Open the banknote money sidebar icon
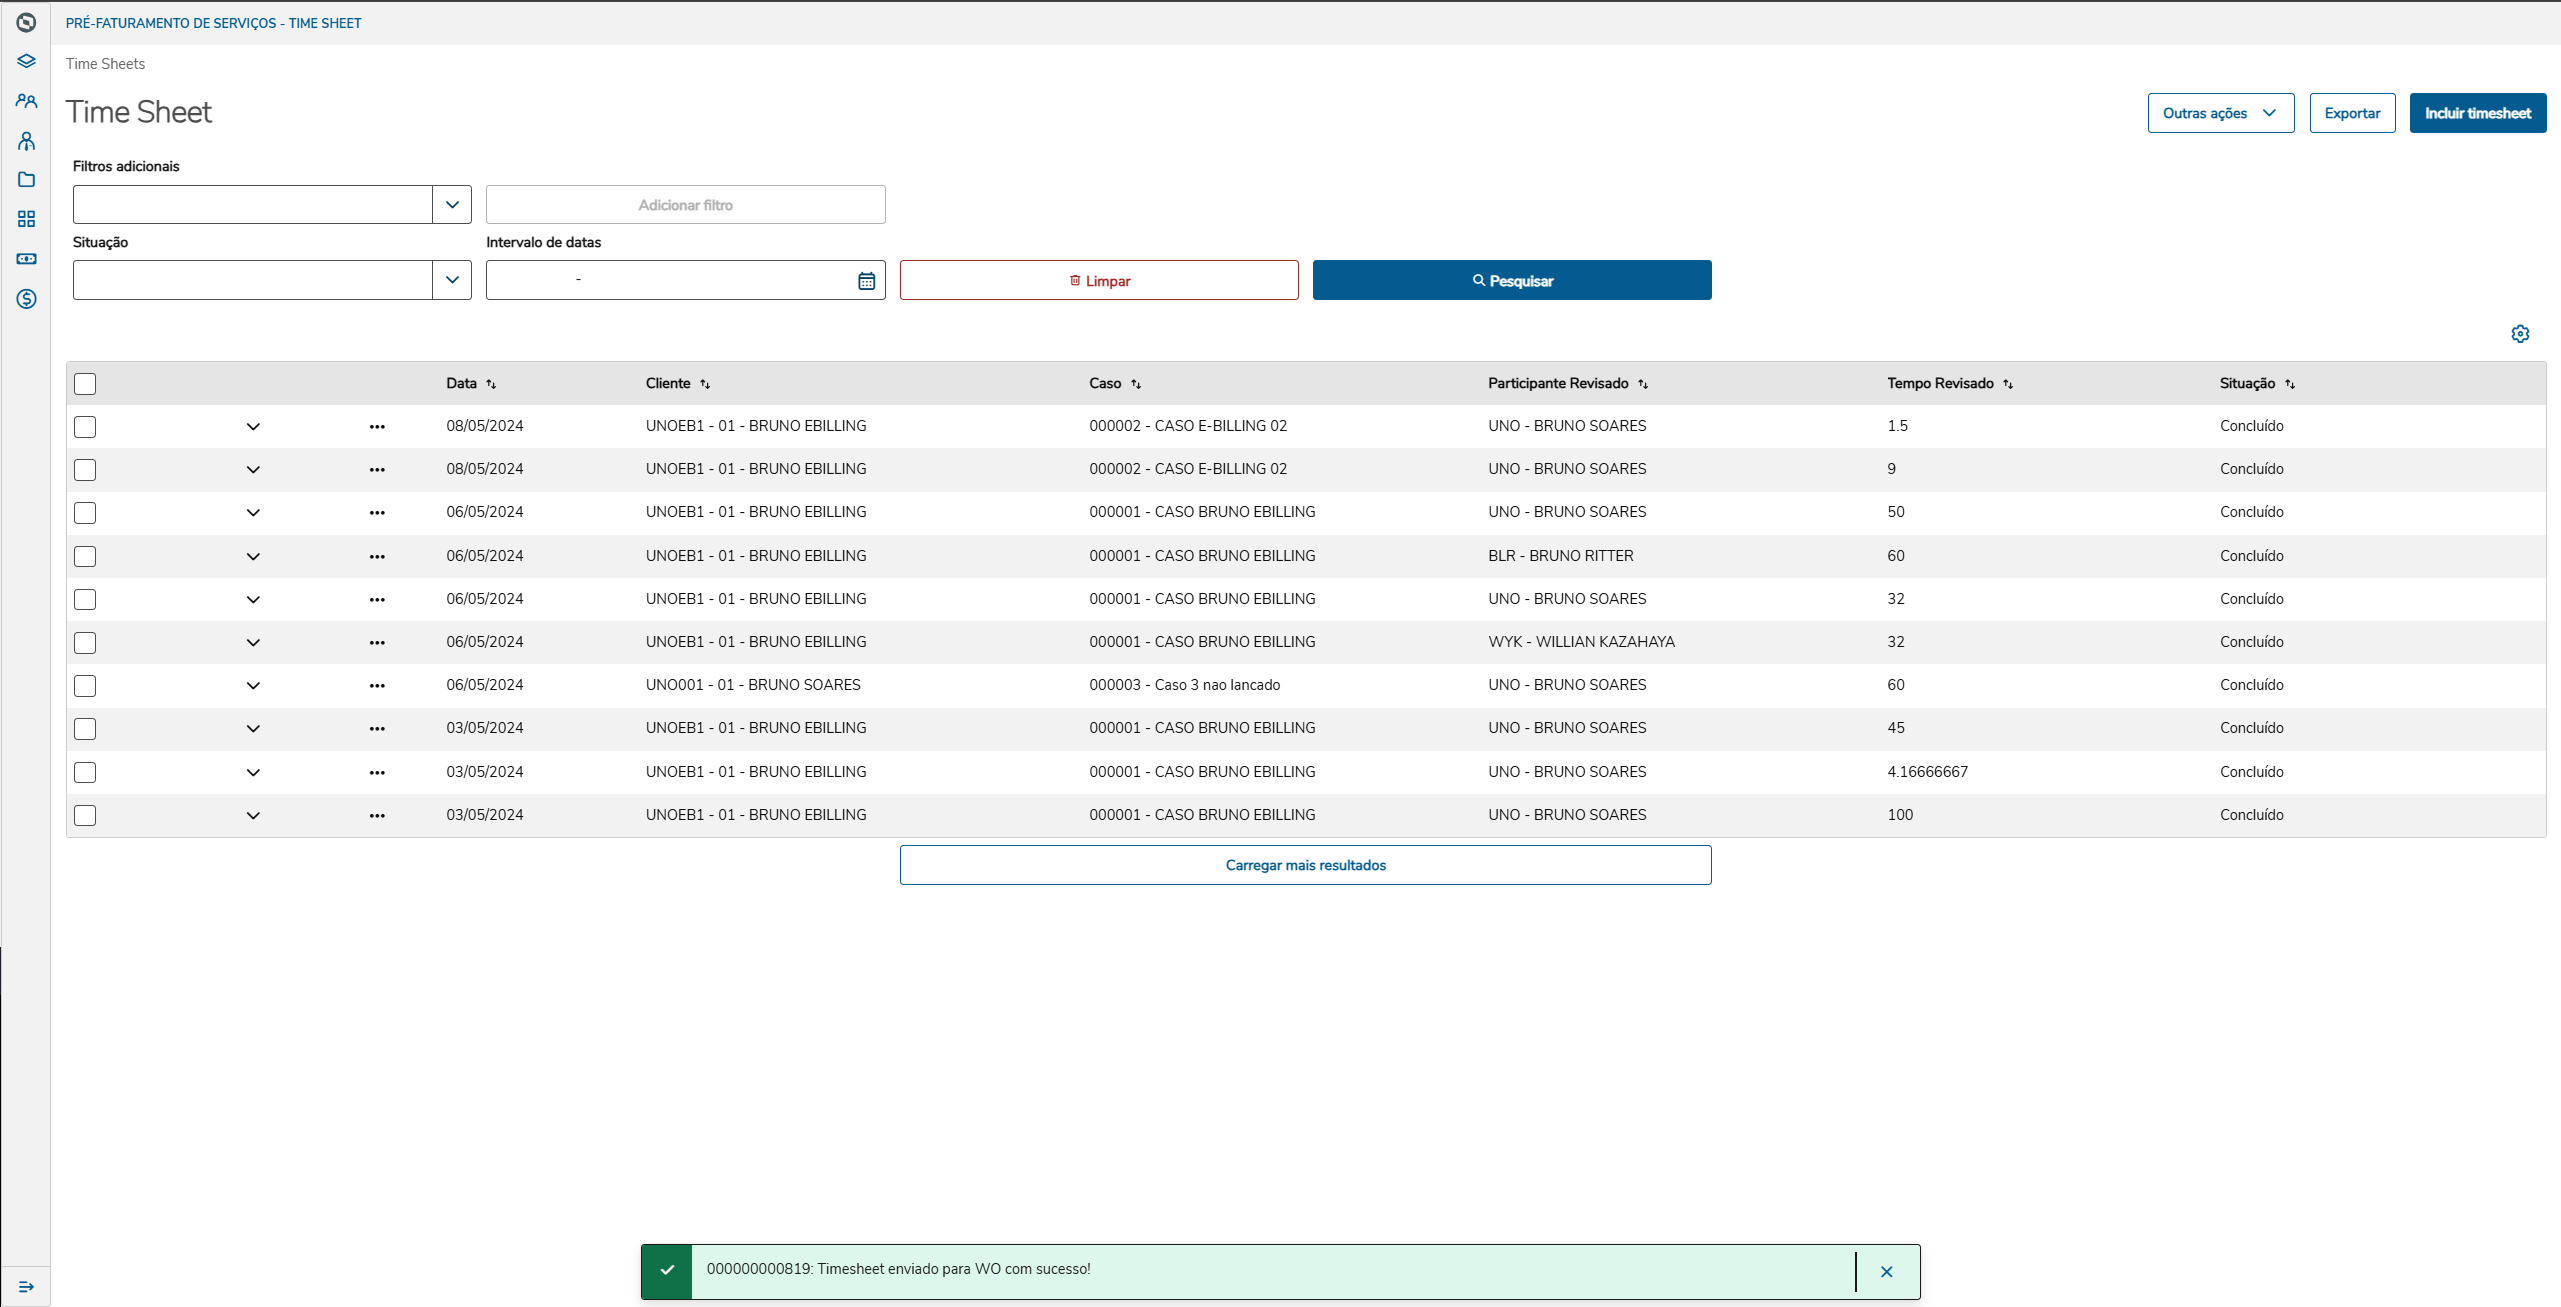This screenshot has height=1307, width=2561. [27, 259]
